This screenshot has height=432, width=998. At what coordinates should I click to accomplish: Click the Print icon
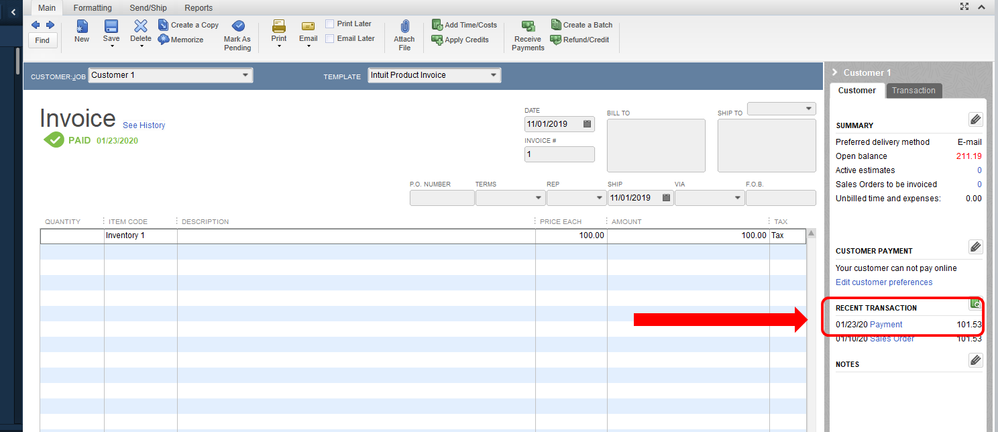pos(279,26)
